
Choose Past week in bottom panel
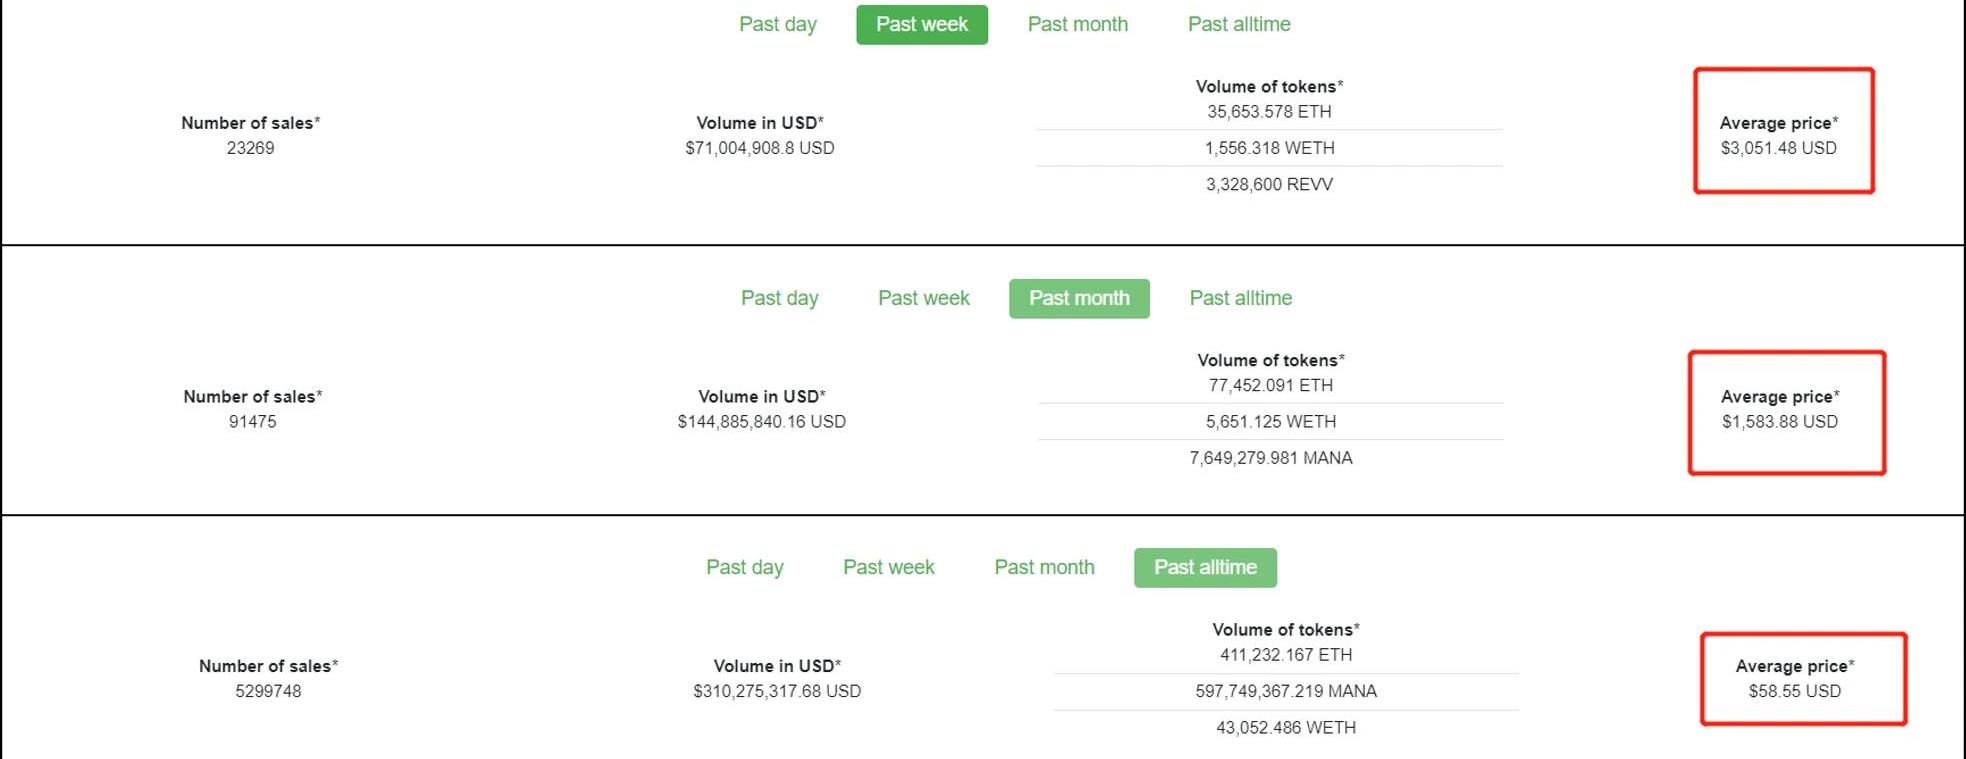pos(889,567)
